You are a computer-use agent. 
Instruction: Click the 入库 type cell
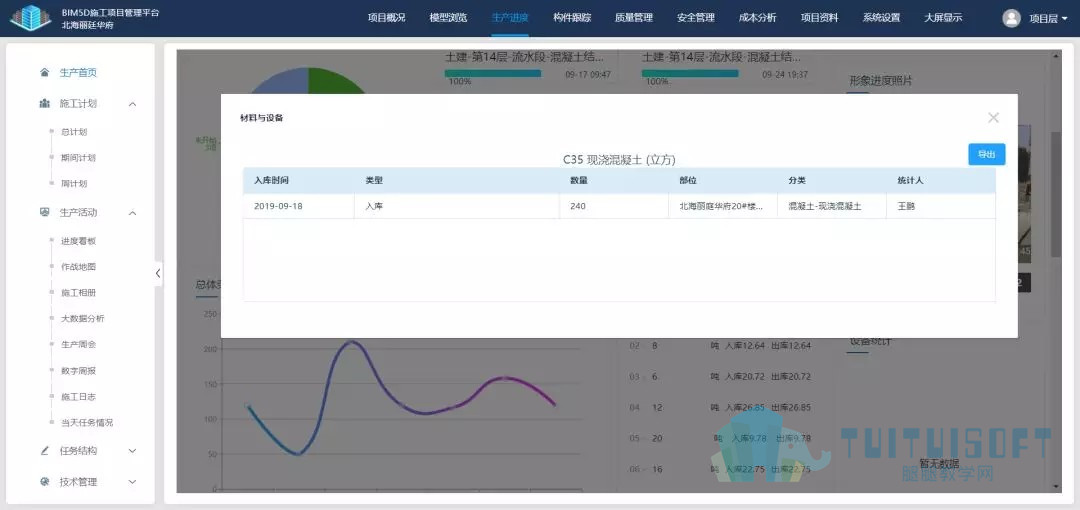pyautogui.click(x=457, y=206)
